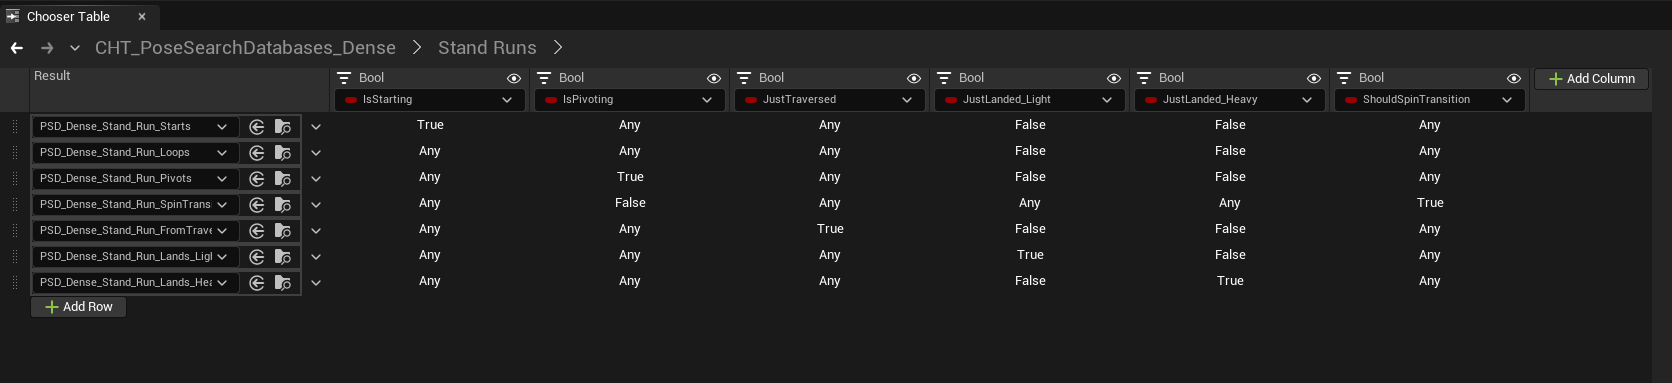Select the Stand Runs breadcrumb
1672x383 pixels.
(x=487, y=48)
